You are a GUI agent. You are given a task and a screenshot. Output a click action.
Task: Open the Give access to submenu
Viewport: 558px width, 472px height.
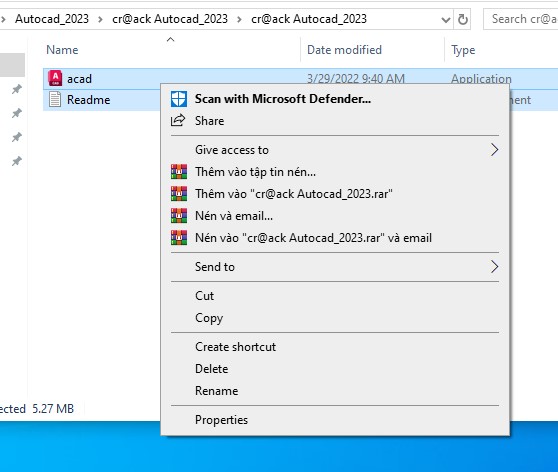[335, 150]
